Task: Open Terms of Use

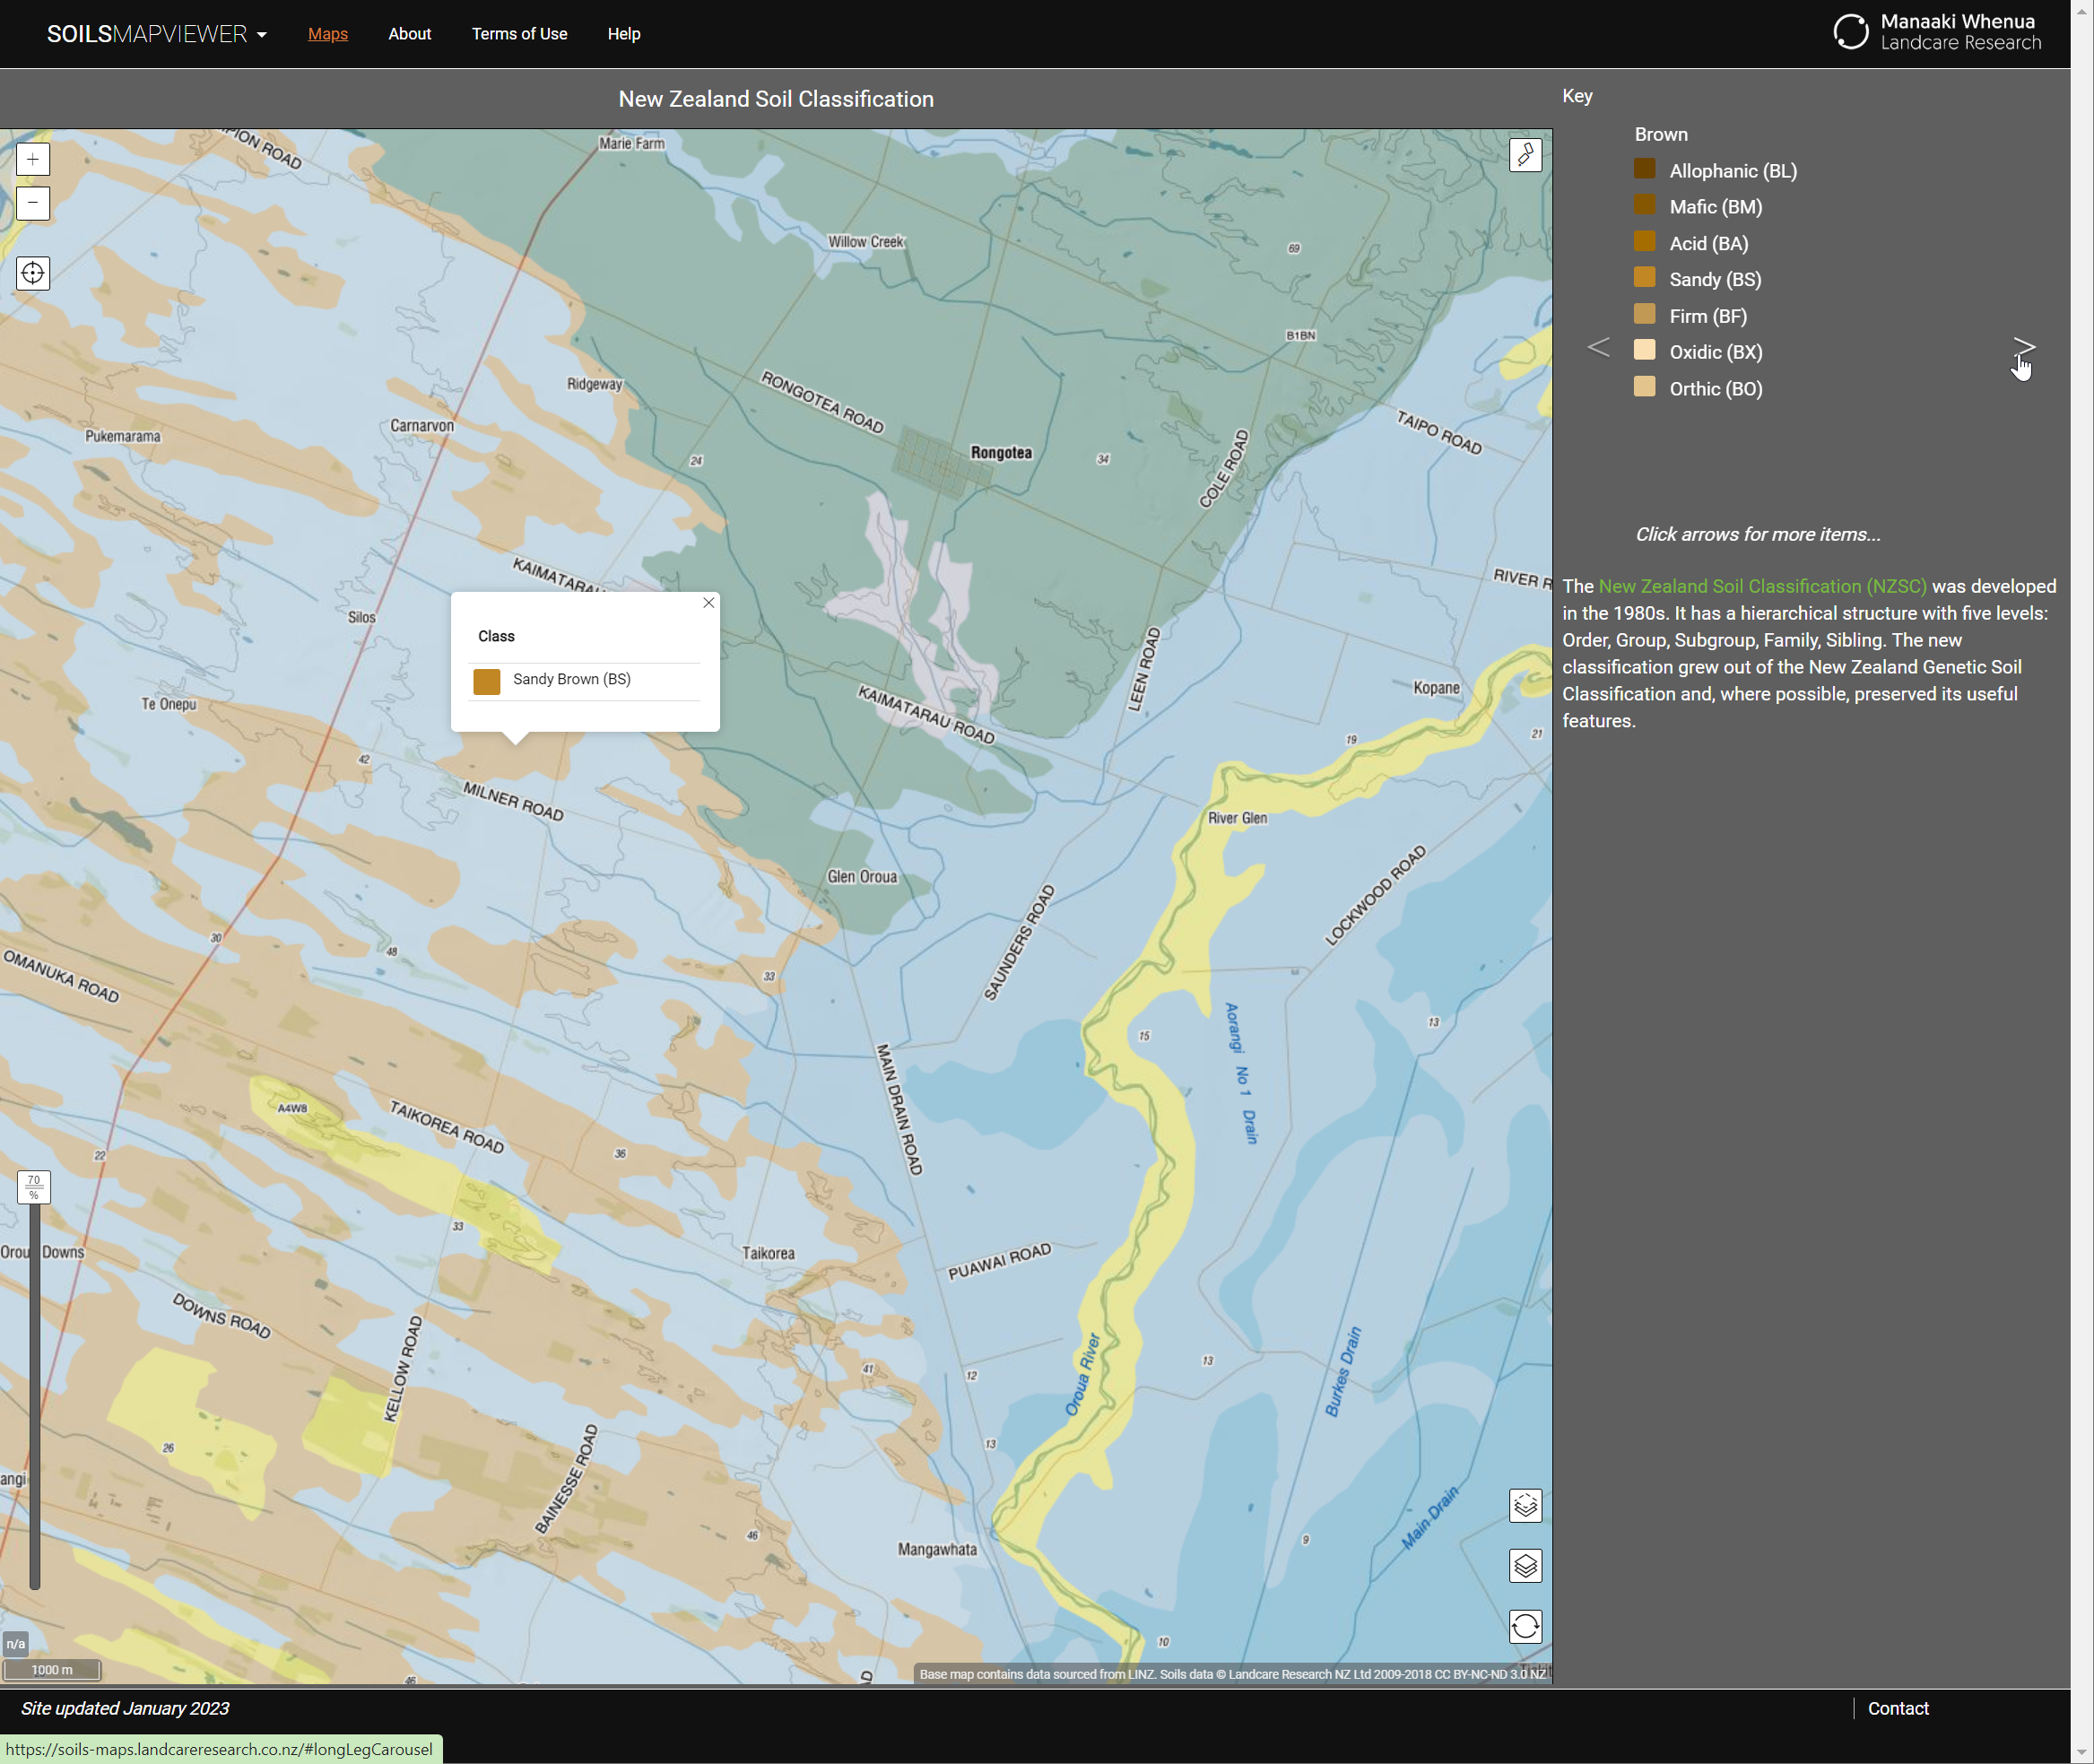Action: (519, 34)
